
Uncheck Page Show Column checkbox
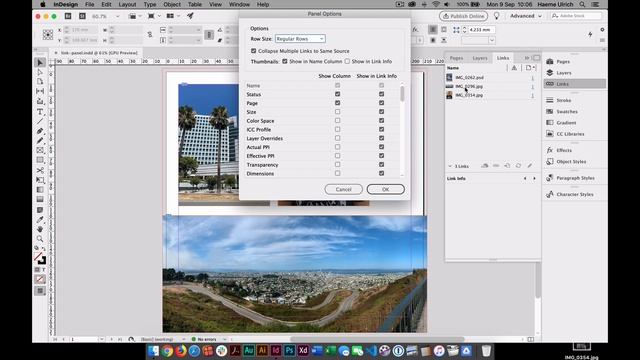(338, 103)
